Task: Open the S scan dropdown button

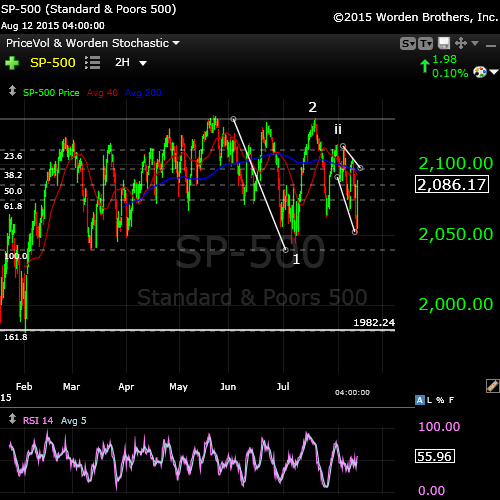Action: coord(408,43)
